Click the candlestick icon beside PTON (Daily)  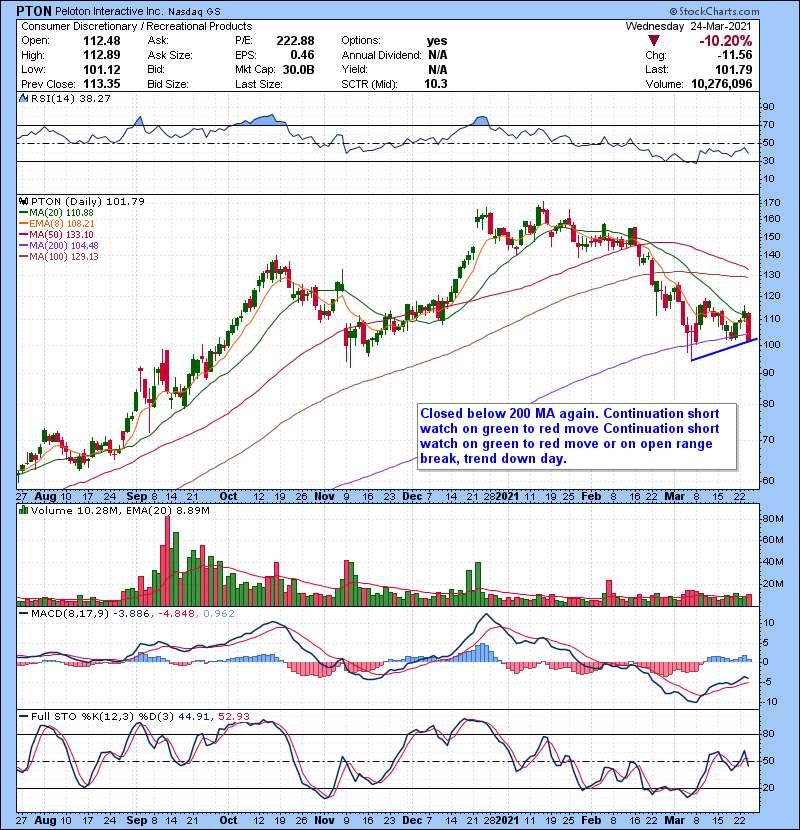pyautogui.click(x=23, y=201)
